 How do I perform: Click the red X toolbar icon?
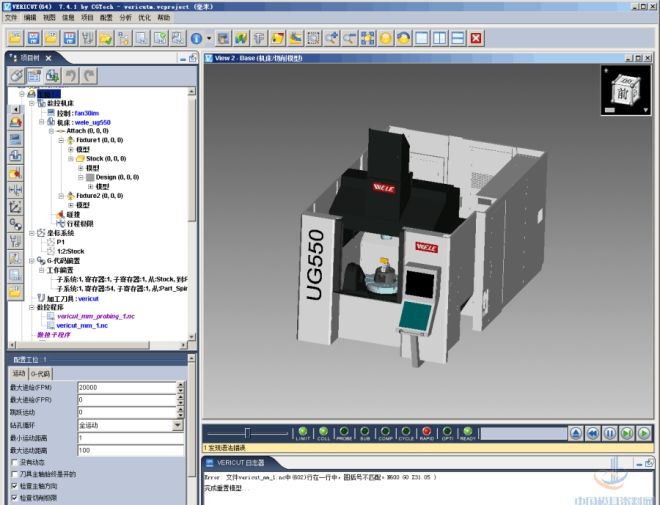[476, 38]
